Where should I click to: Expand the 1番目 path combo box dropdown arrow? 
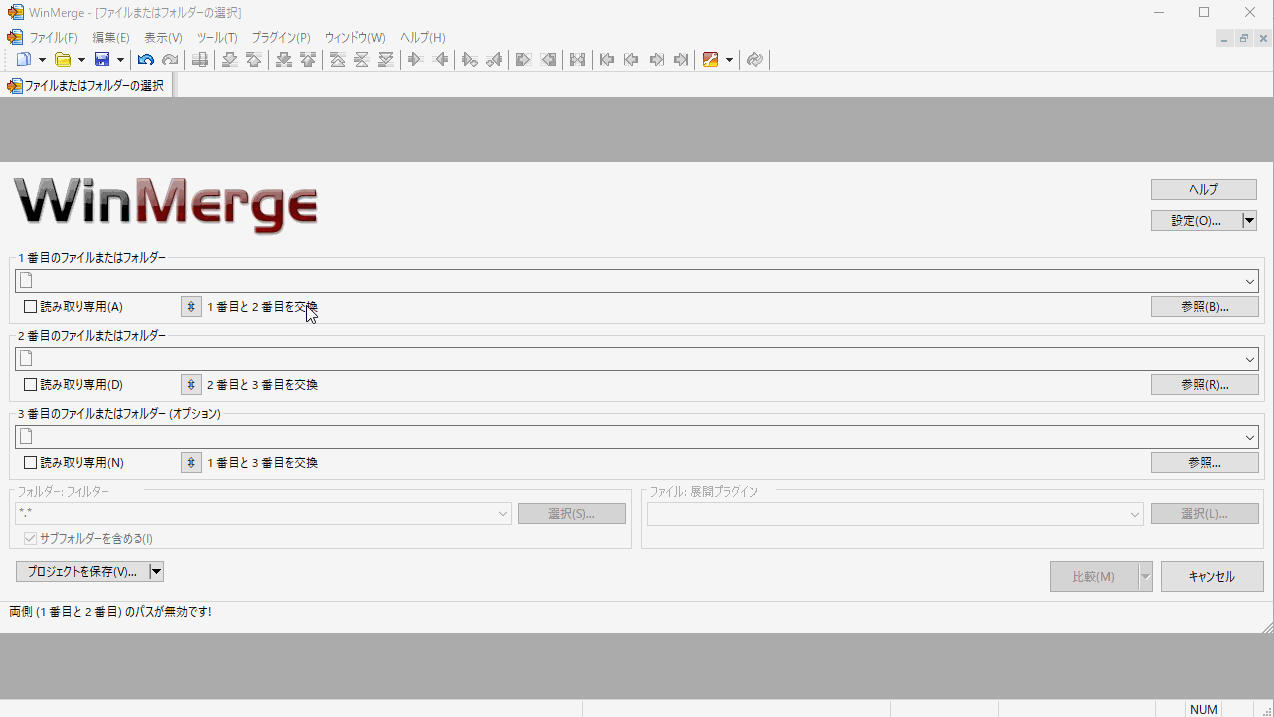tap(1250, 281)
